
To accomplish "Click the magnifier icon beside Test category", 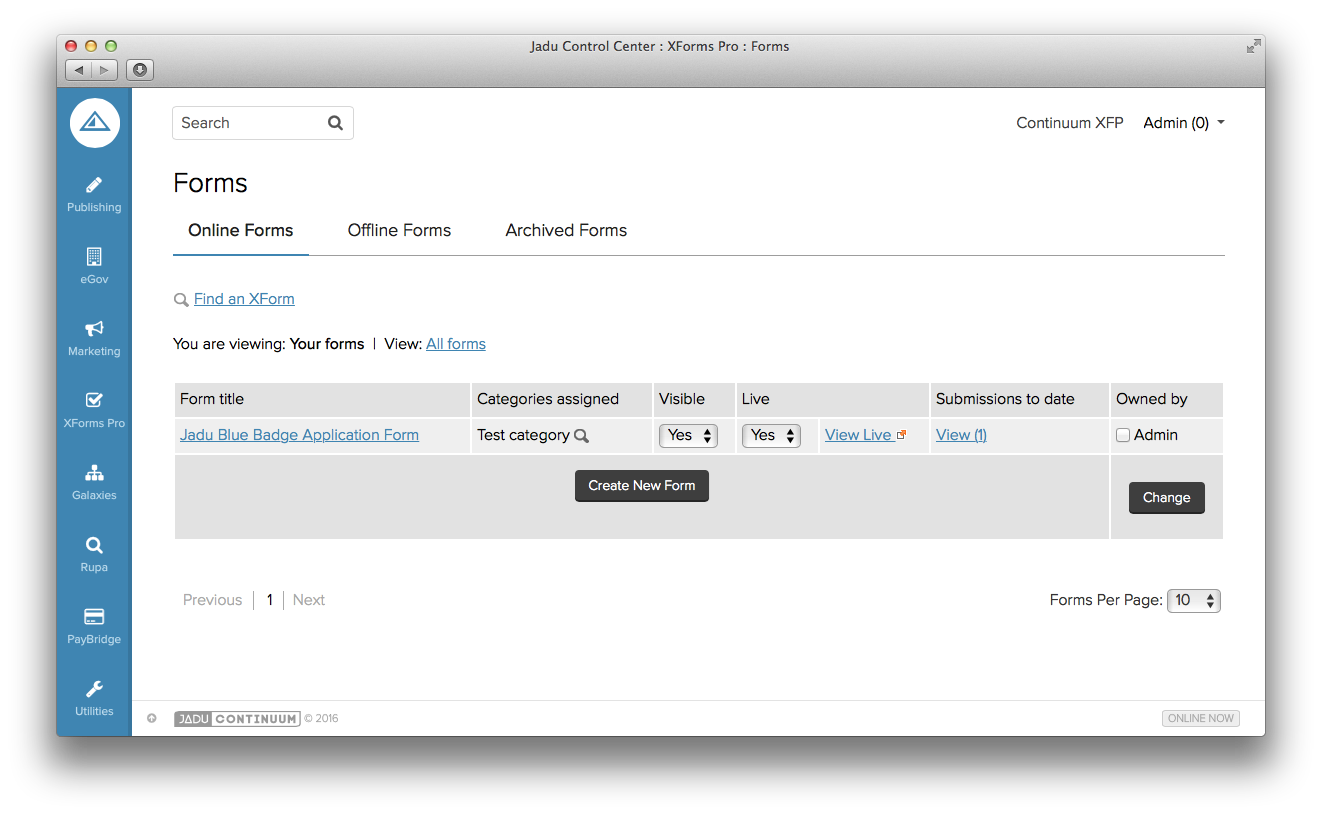I will pyautogui.click(x=581, y=436).
